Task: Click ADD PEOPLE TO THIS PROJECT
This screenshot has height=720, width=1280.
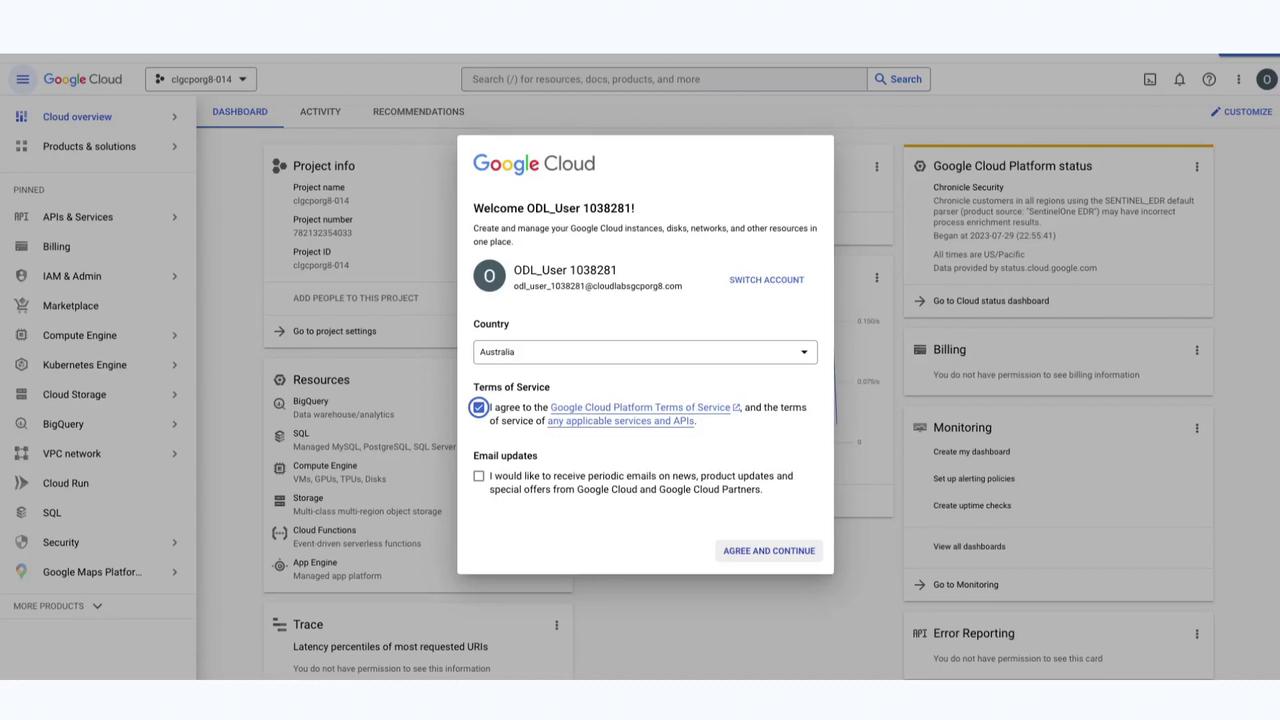Action: [356, 298]
